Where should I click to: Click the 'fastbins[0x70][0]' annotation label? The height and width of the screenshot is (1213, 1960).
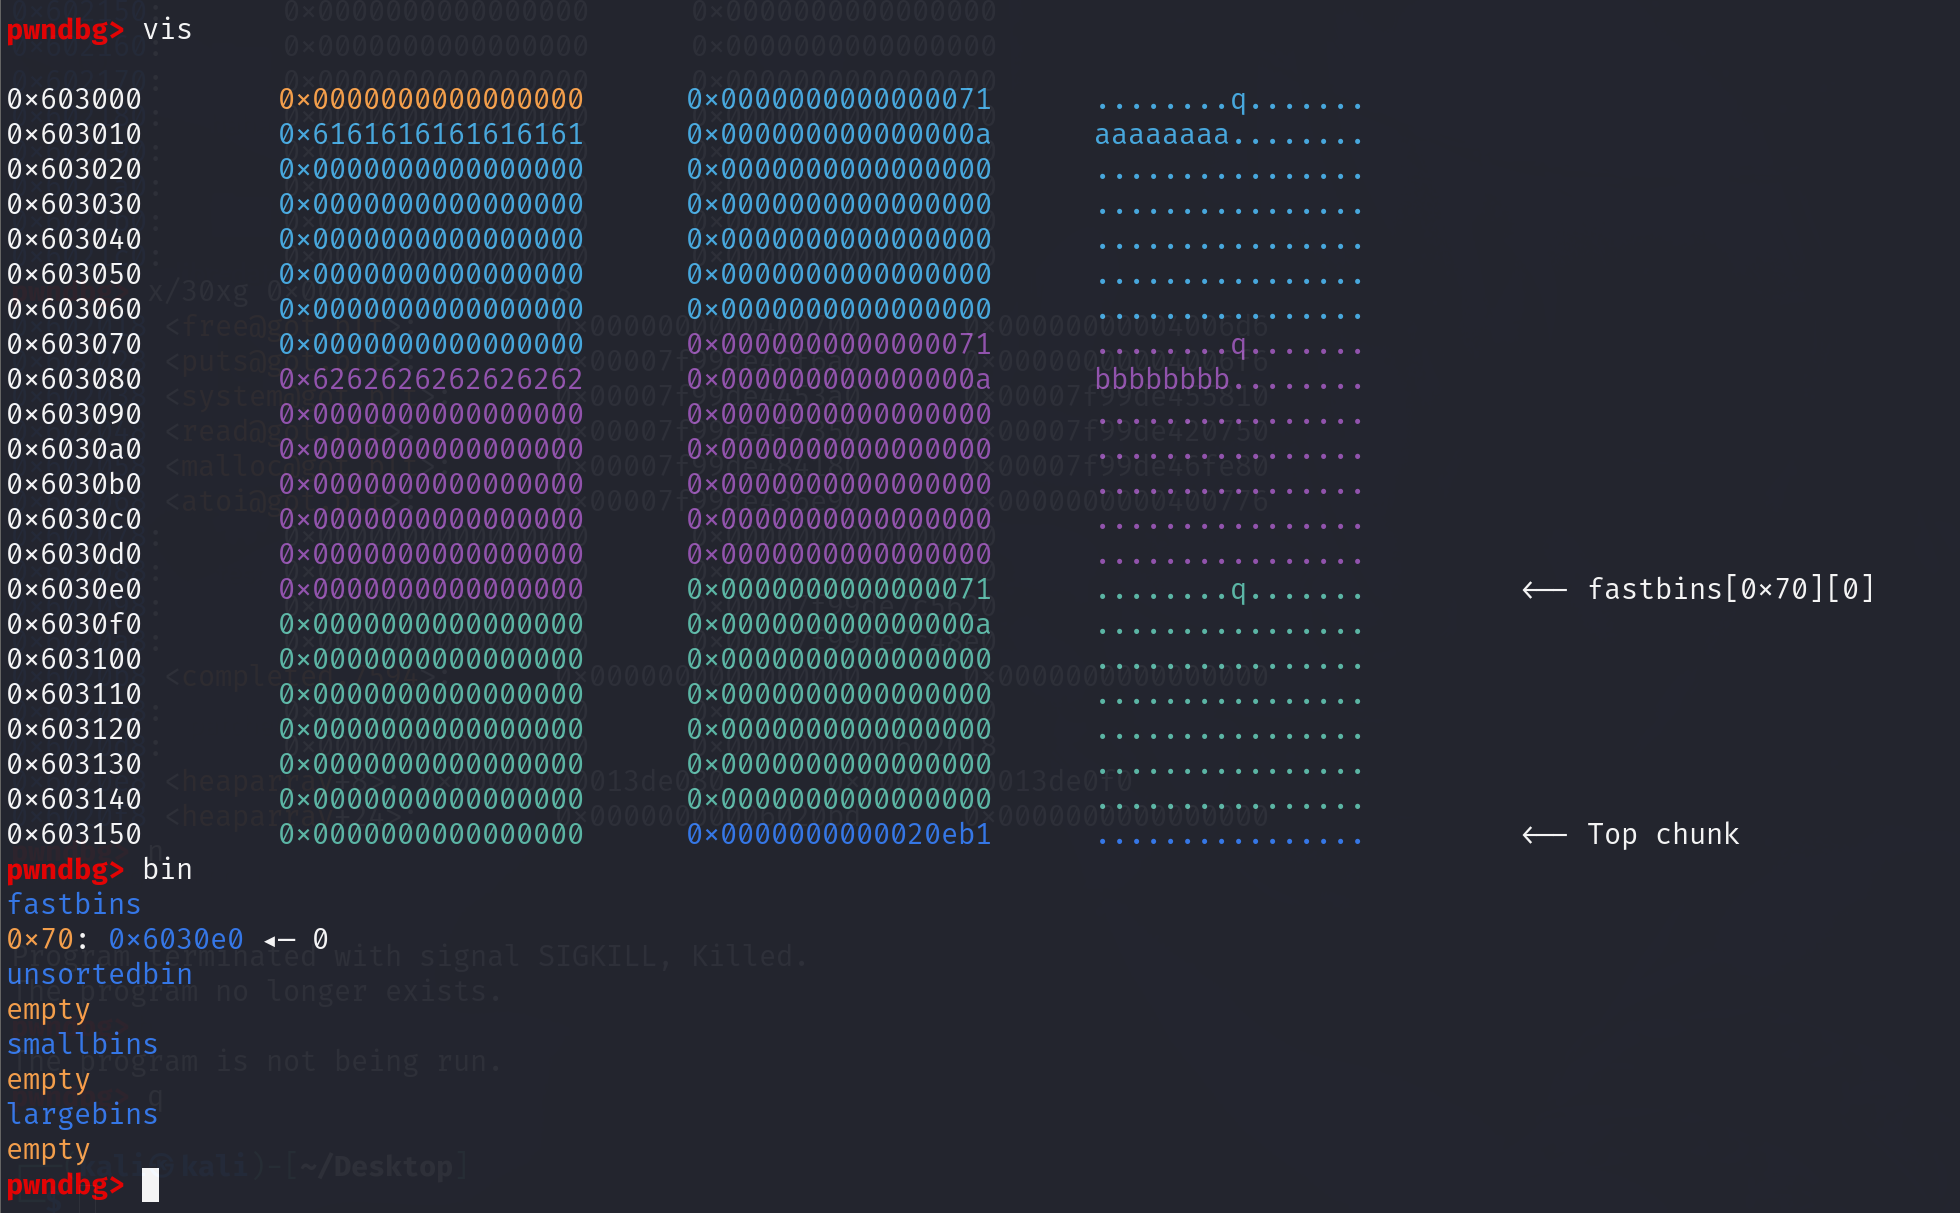[x=1731, y=589]
